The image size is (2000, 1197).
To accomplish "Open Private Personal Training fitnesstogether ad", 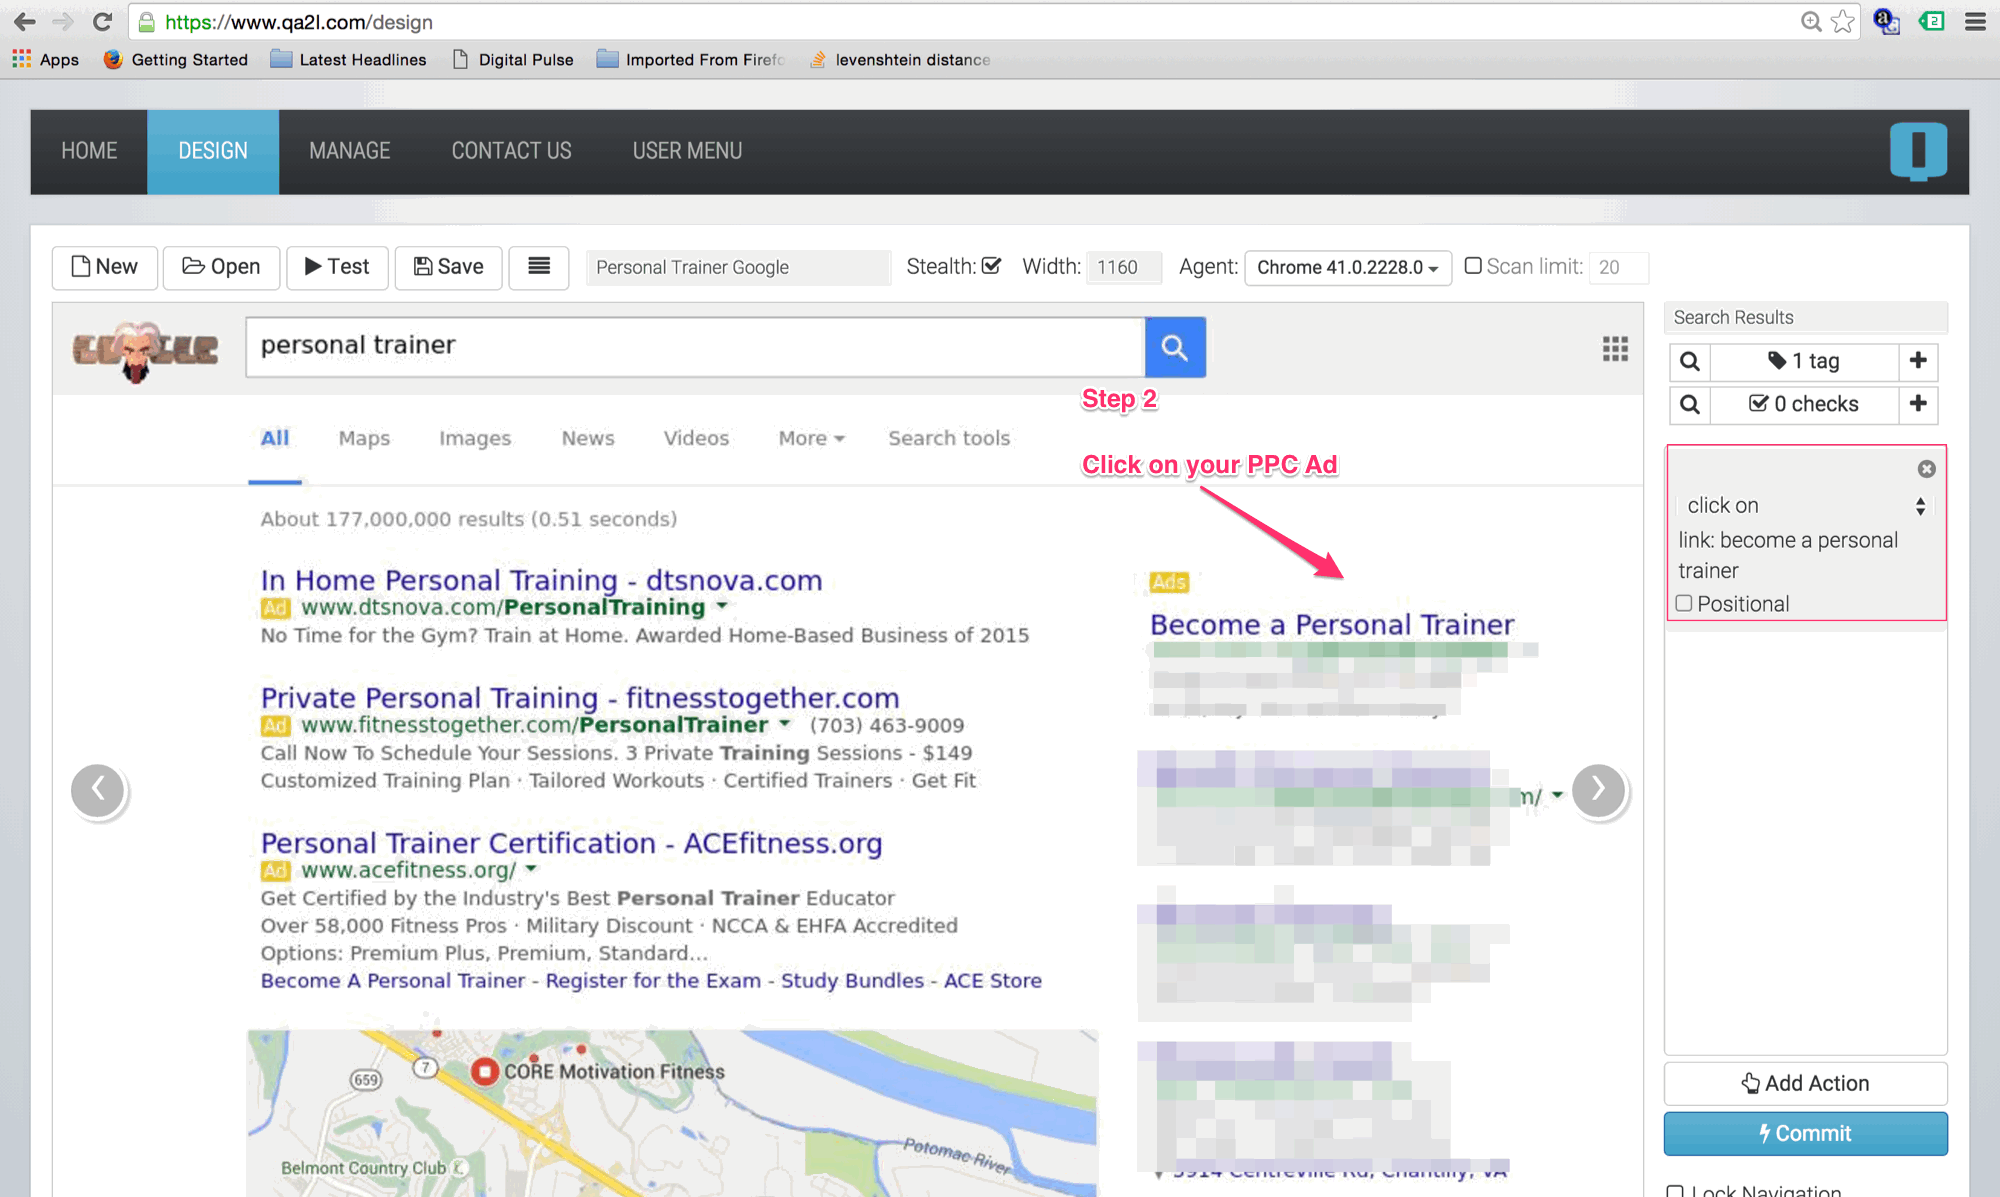I will tap(580, 697).
